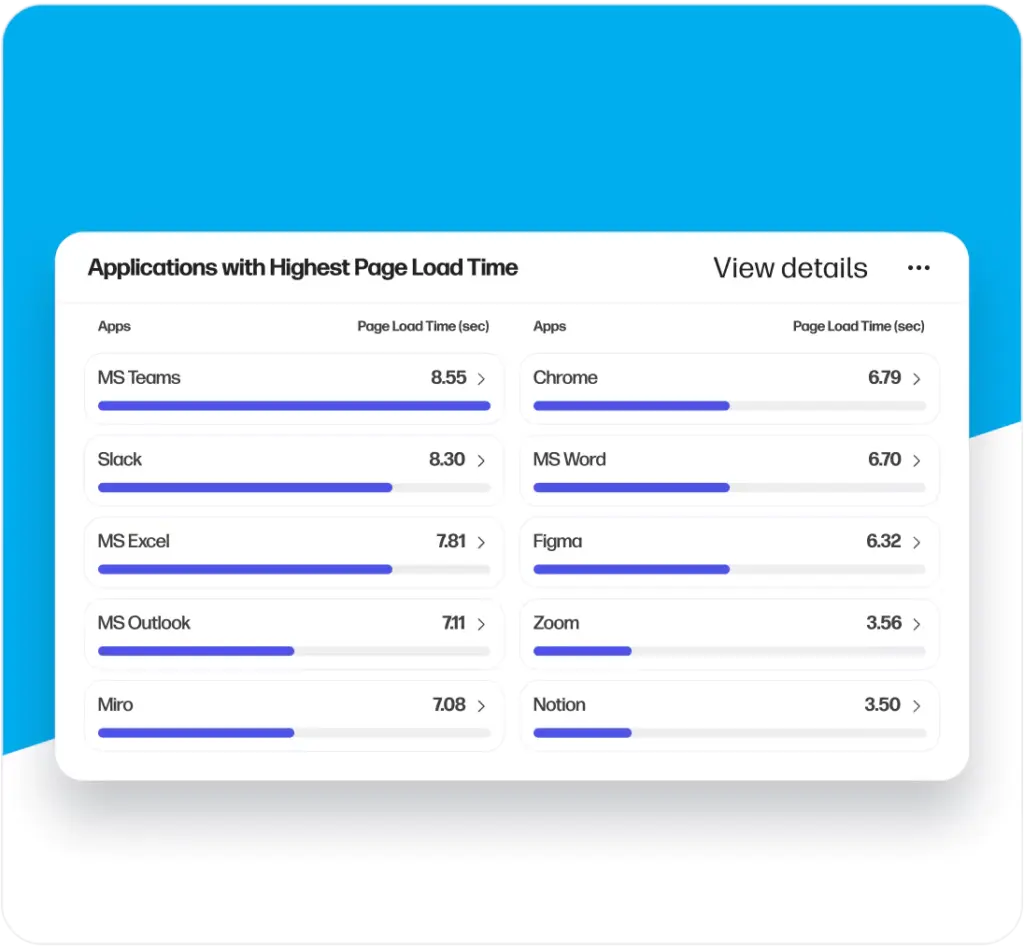The height and width of the screenshot is (949, 1024).
Task: Click the 7.08 load time value
Action: click(449, 704)
